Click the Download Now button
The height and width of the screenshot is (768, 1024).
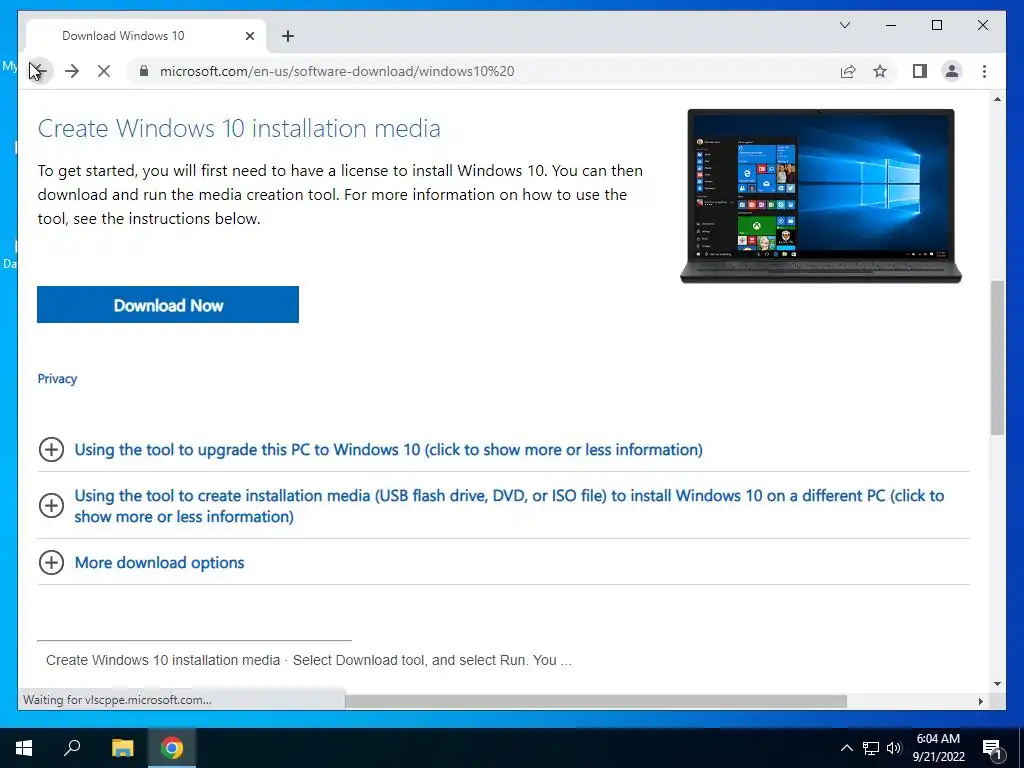(168, 304)
